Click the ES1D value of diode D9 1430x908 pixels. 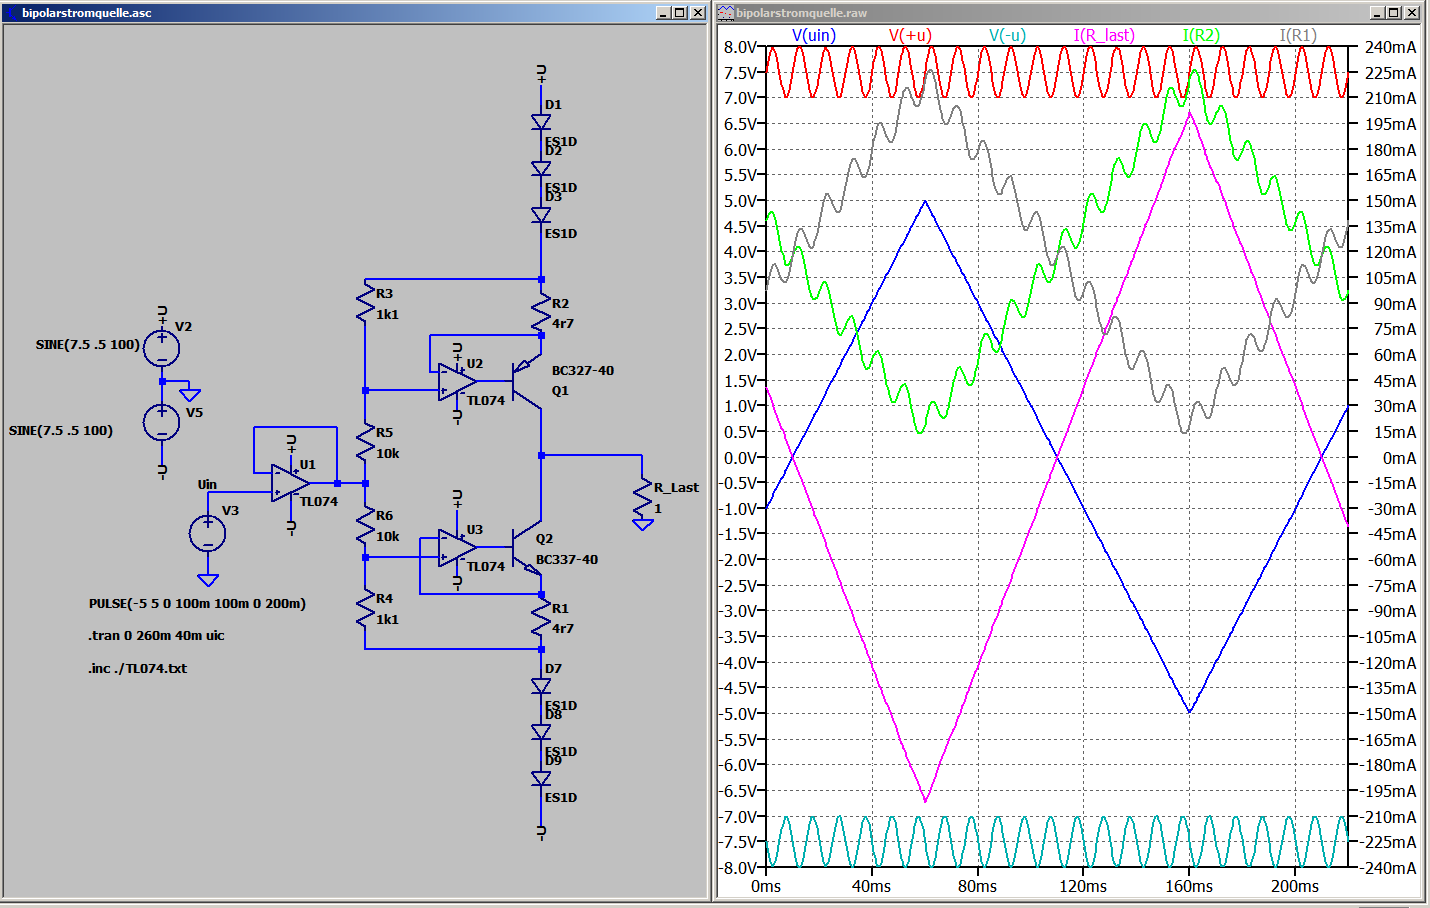[x=561, y=797]
